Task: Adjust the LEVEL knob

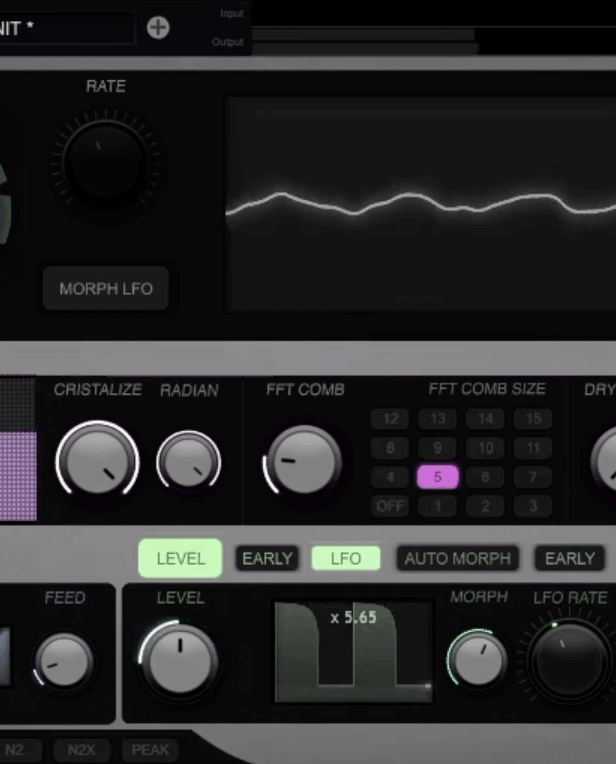Action: tap(180, 660)
